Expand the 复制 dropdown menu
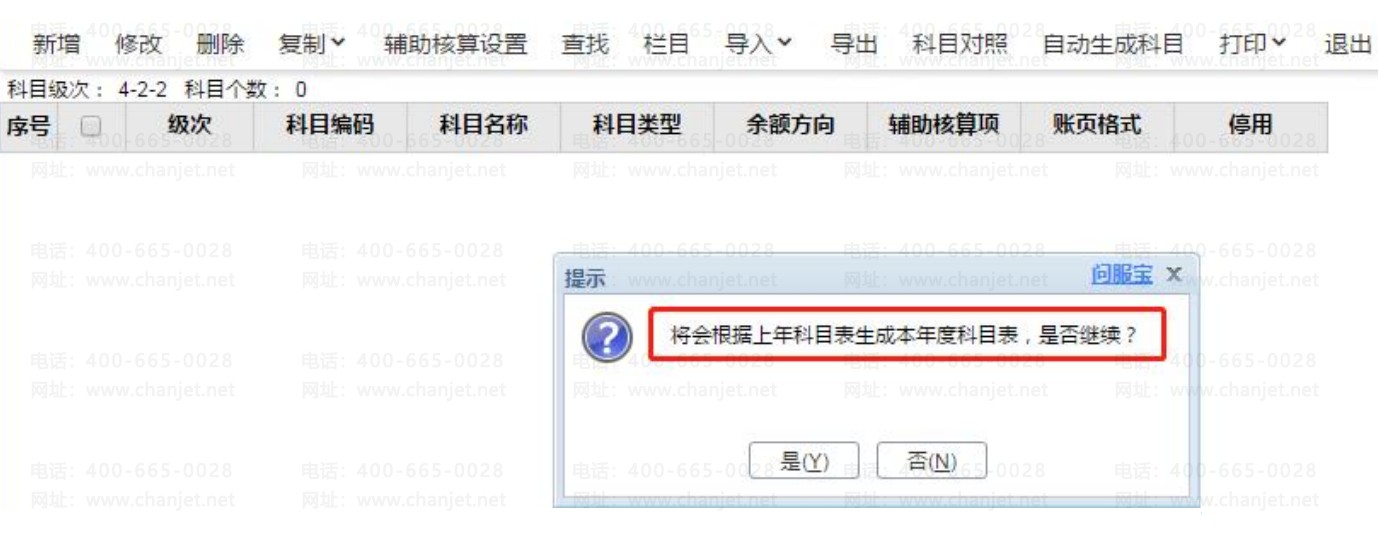1378x540 pixels. (x=312, y=44)
